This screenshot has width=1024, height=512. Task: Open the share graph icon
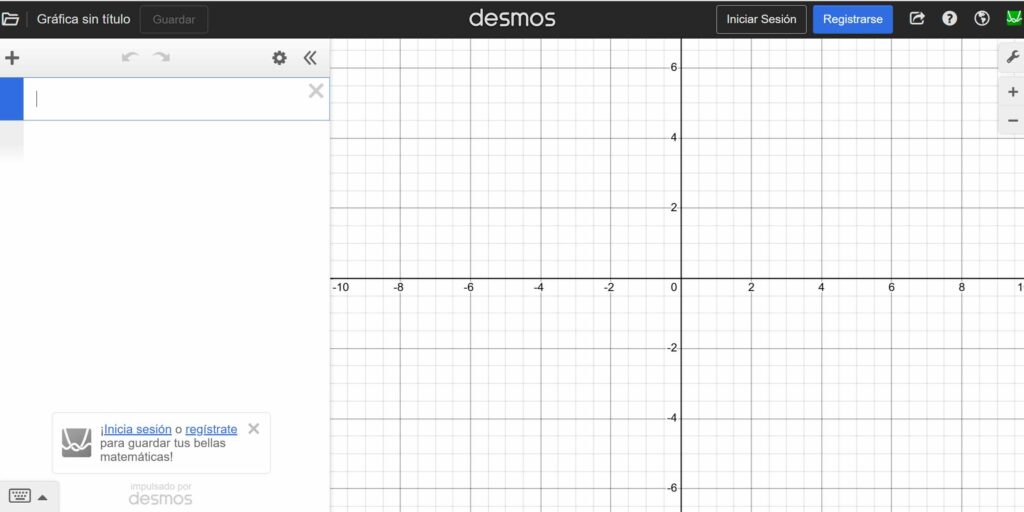918,19
